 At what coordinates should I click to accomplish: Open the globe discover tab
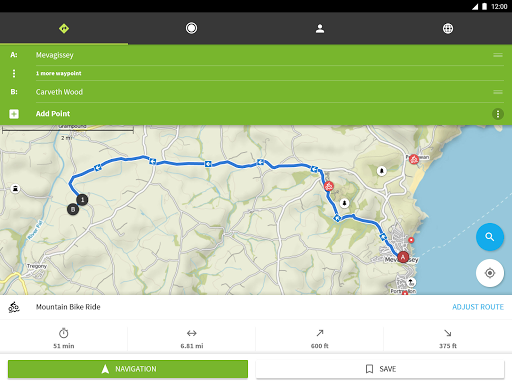(x=448, y=29)
